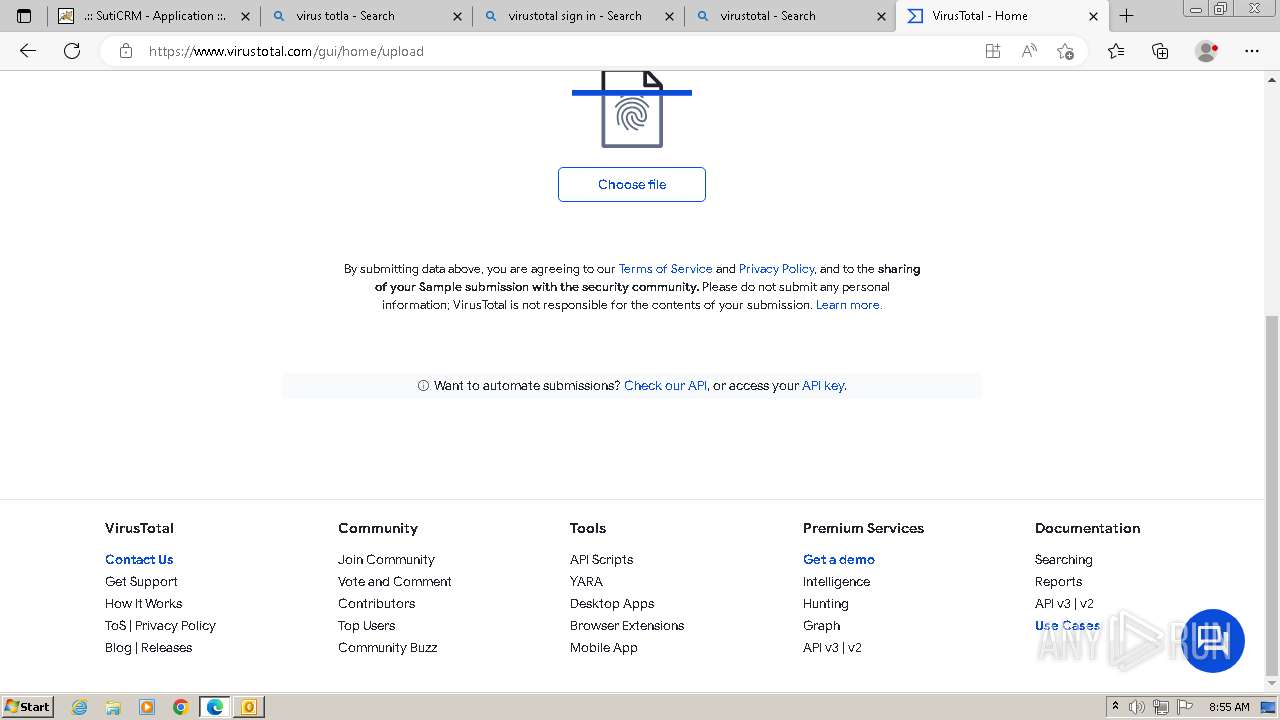The height and width of the screenshot is (720, 1280).
Task: Click Get a demo link
Action: click(x=839, y=559)
